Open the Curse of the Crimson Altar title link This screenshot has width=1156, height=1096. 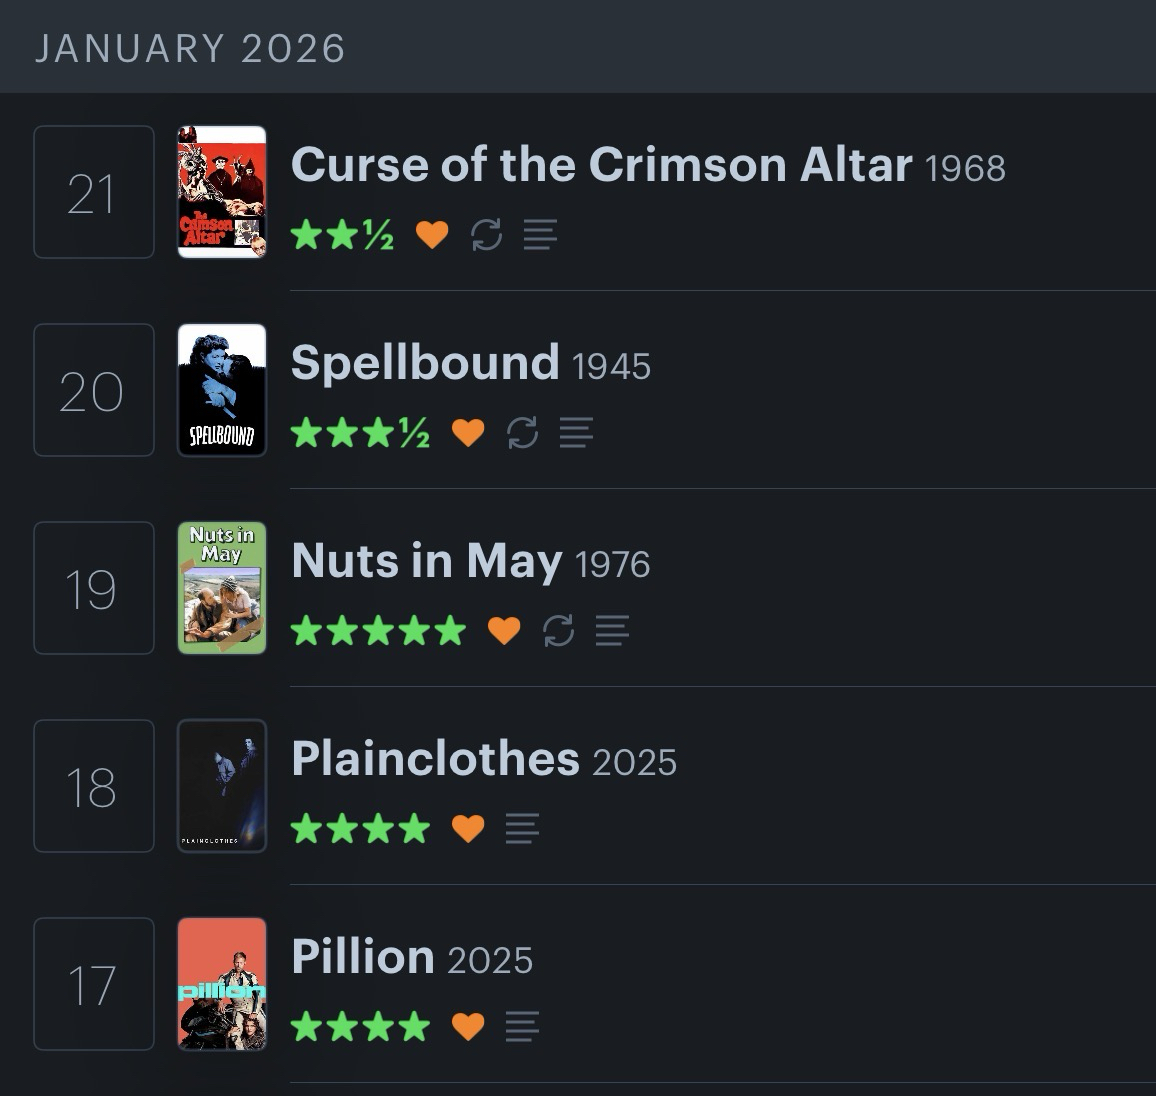(601, 164)
